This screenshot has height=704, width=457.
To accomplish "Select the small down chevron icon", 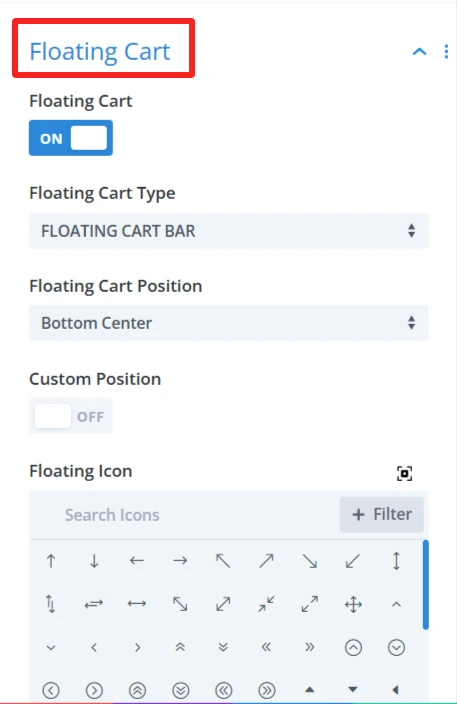I will [51, 647].
